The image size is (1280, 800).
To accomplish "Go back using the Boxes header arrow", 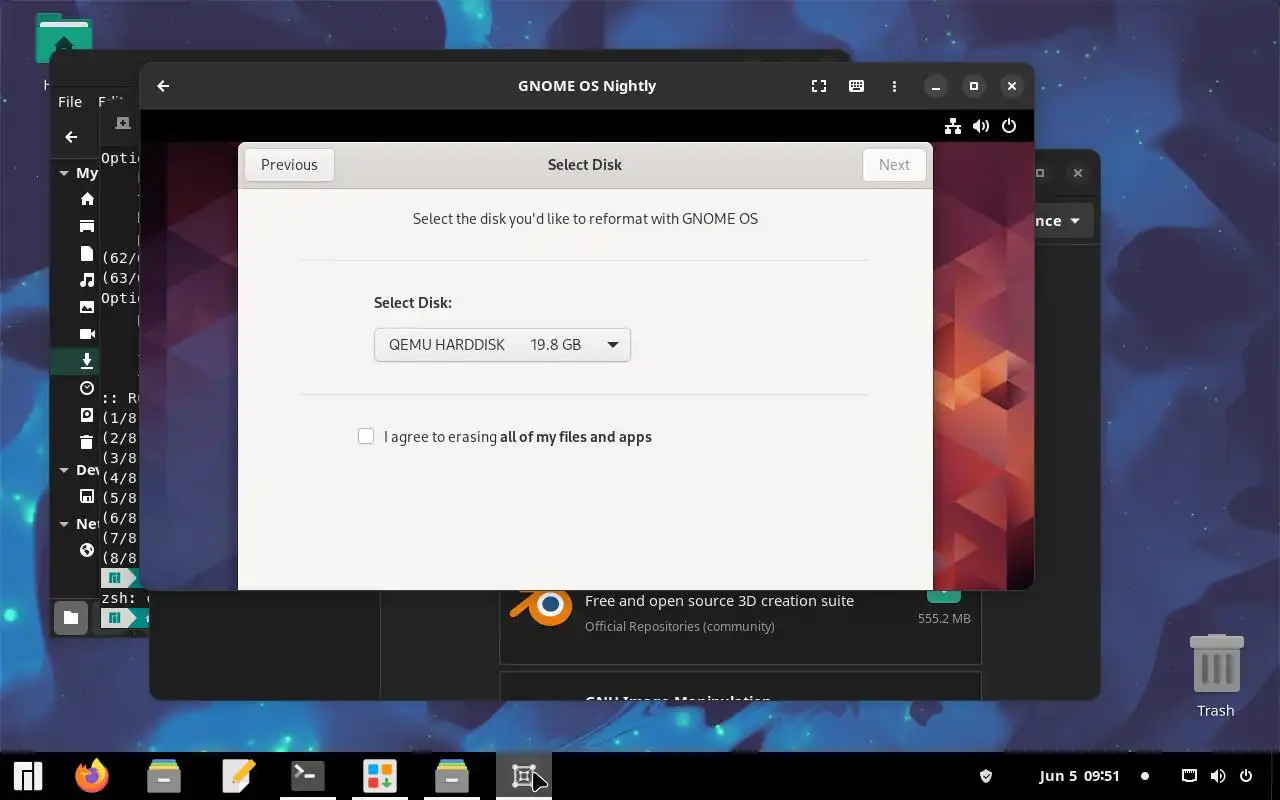I will [163, 86].
